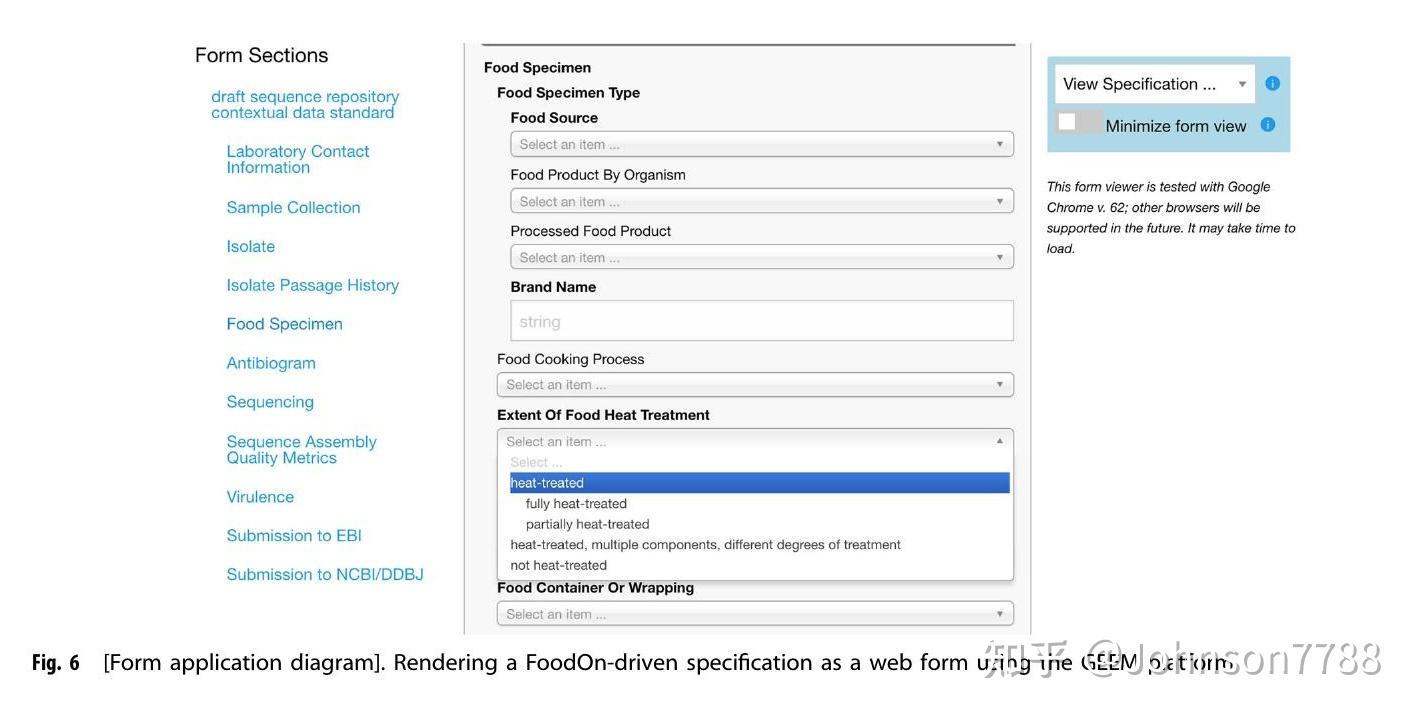Navigate to Sequence Assembly Quality Metrics
This screenshot has width=1418, height=717.
(301, 449)
